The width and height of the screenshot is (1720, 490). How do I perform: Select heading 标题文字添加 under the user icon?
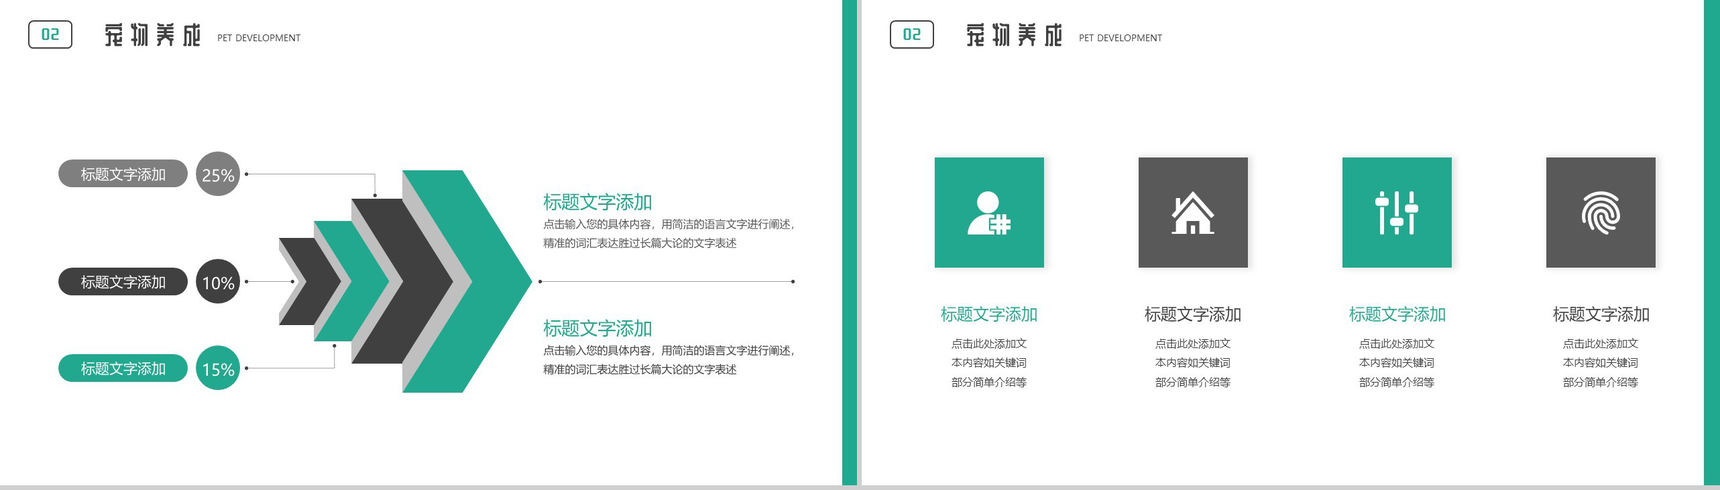click(x=989, y=314)
